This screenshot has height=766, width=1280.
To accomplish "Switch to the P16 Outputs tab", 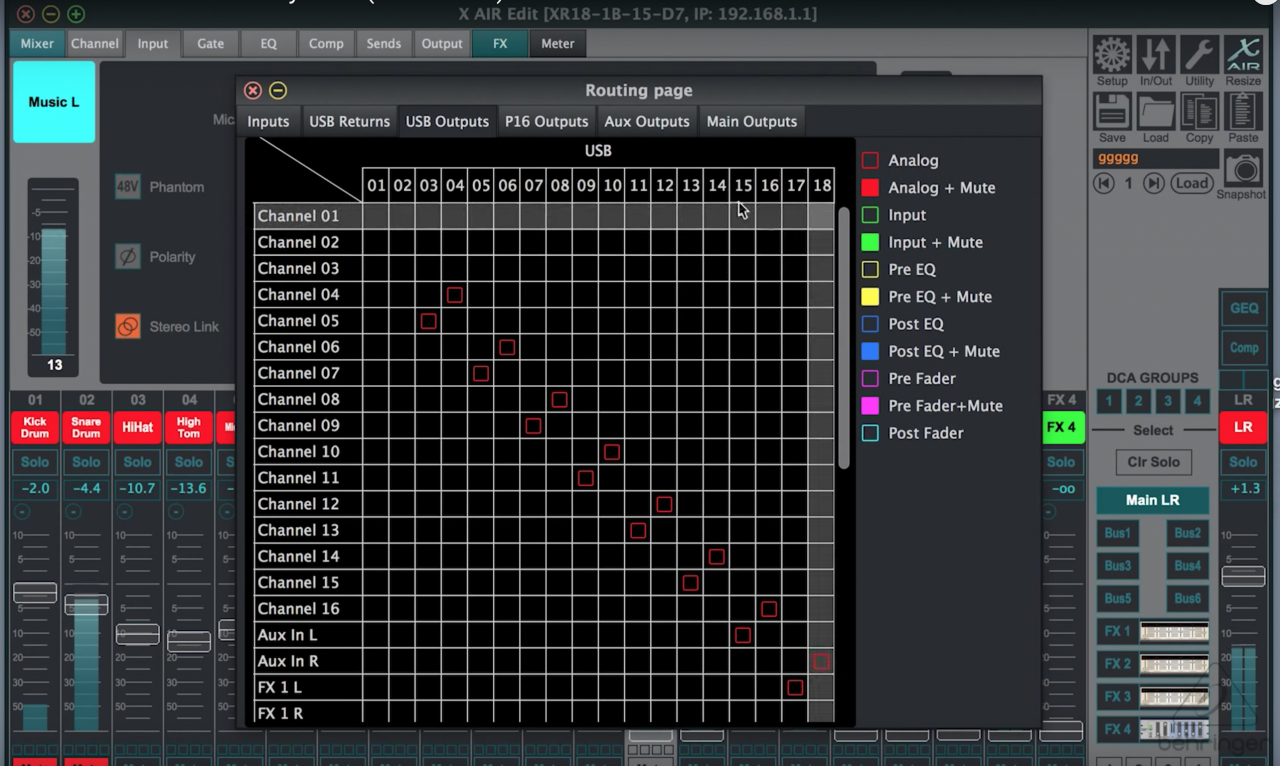I will pos(546,121).
